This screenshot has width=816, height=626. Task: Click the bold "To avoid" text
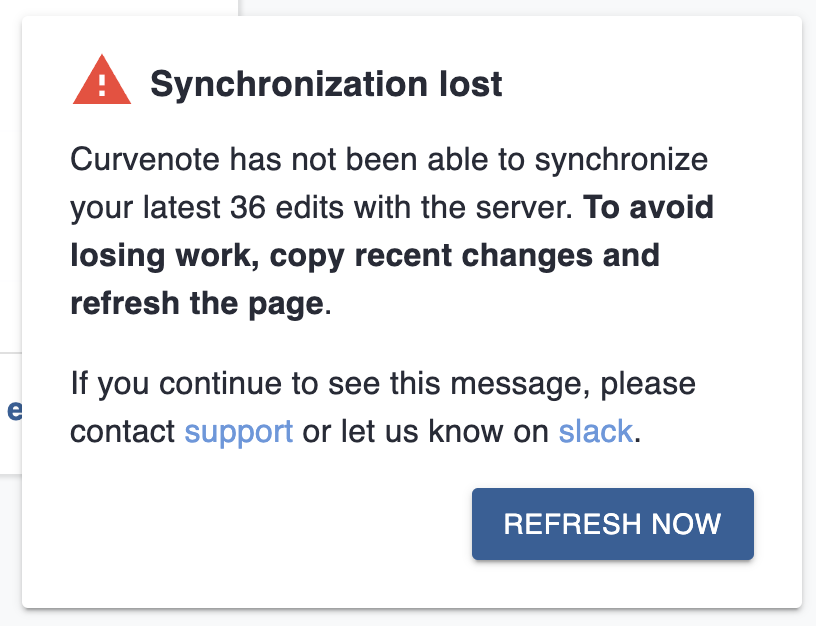coord(648,207)
